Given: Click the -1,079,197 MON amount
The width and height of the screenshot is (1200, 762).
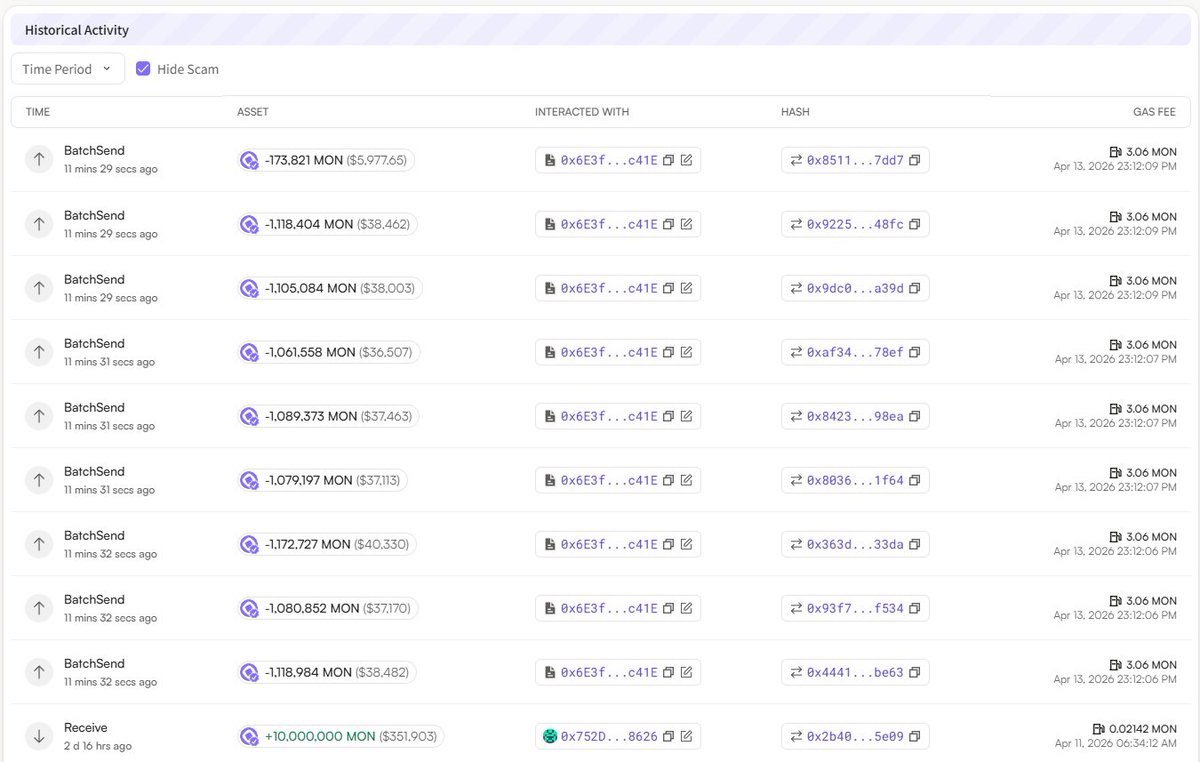Looking at the screenshot, I should click(x=309, y=480).
